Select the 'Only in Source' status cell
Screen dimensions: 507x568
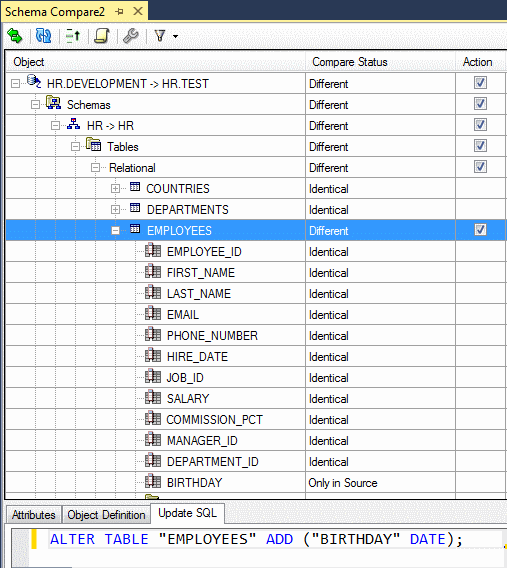[380, 483]
